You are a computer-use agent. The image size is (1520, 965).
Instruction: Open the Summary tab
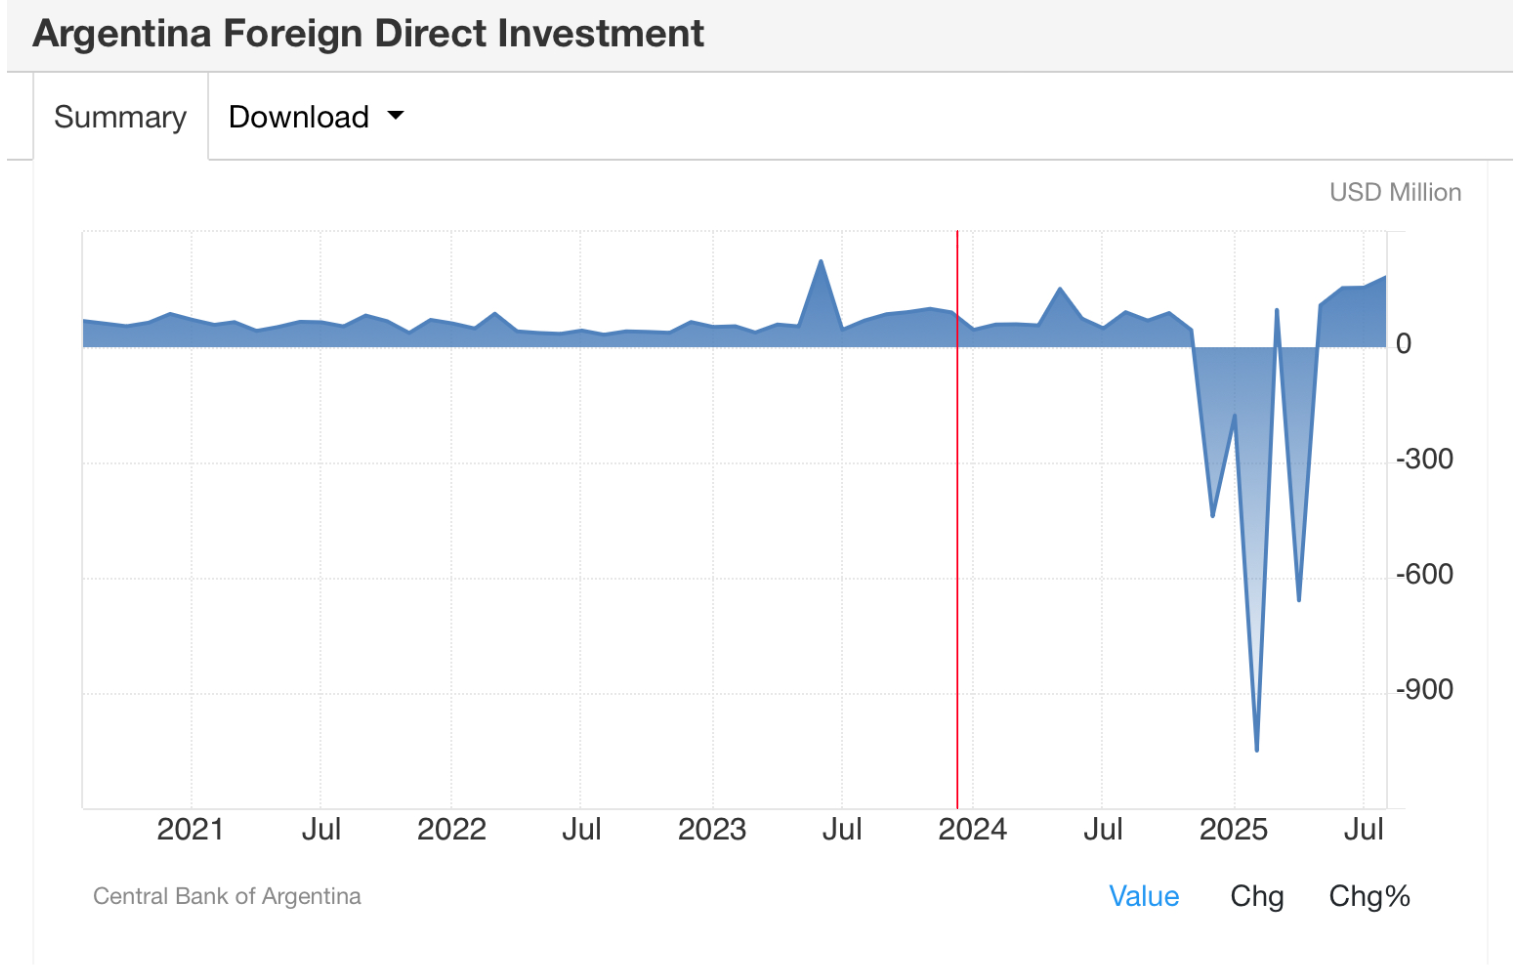[120, 117]
